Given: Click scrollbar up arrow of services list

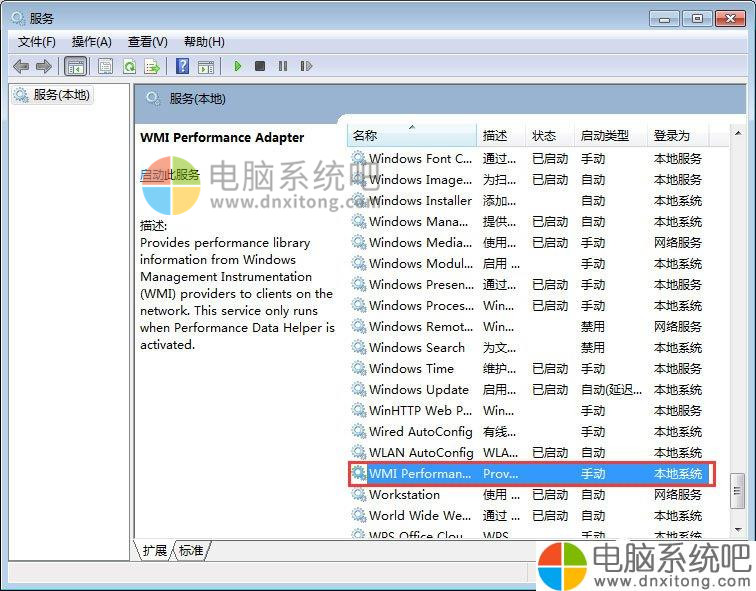Looking at the screenshot, I should point(738,133).
